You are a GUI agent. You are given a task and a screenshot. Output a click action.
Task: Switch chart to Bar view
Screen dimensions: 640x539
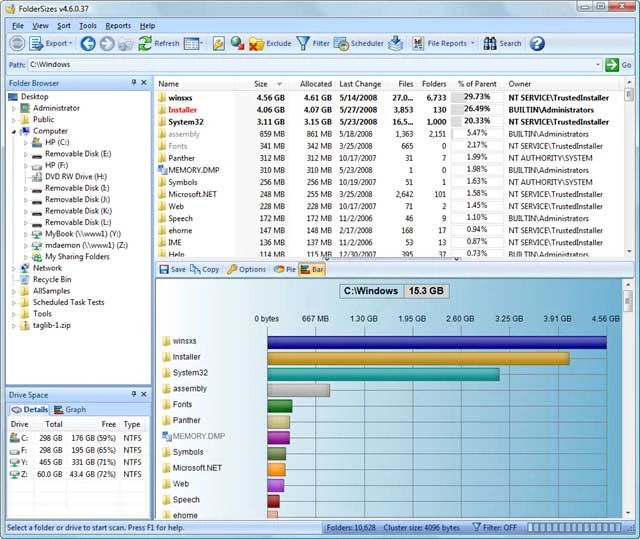(312, 269)
